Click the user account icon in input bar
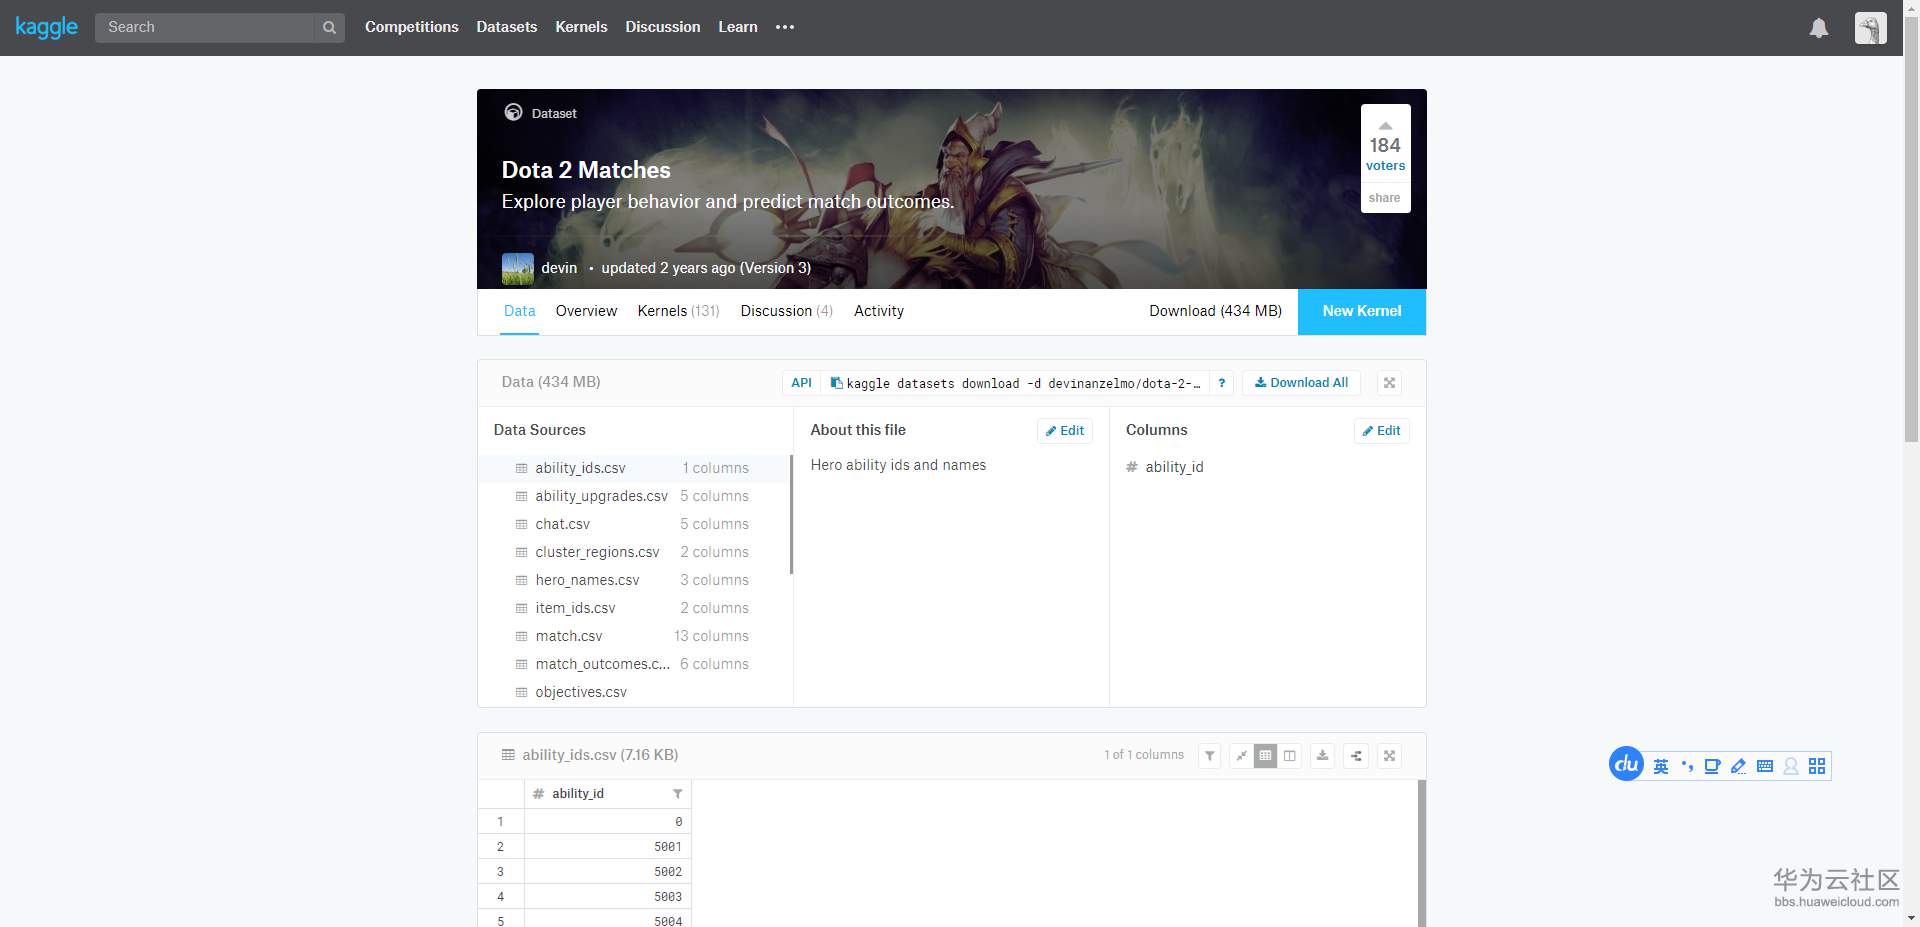The image size is (1920, 927). [1791, 767]
